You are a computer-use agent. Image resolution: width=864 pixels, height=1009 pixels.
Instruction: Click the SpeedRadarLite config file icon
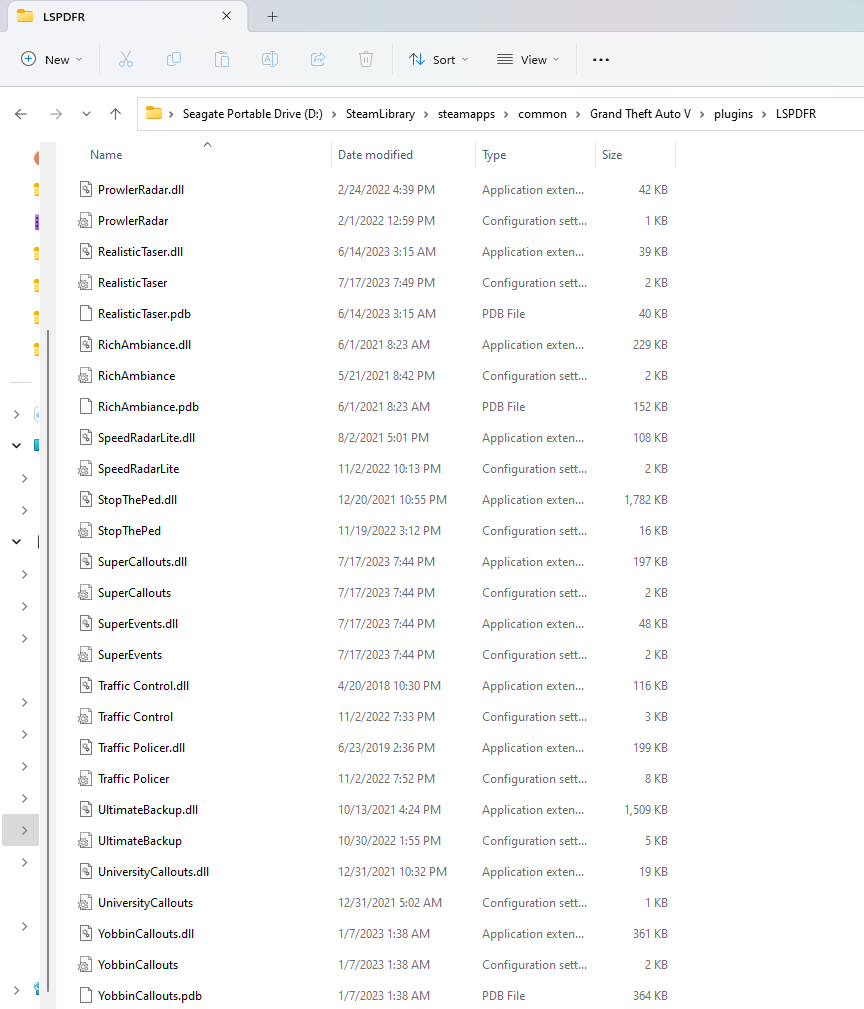tap(85, 468)
